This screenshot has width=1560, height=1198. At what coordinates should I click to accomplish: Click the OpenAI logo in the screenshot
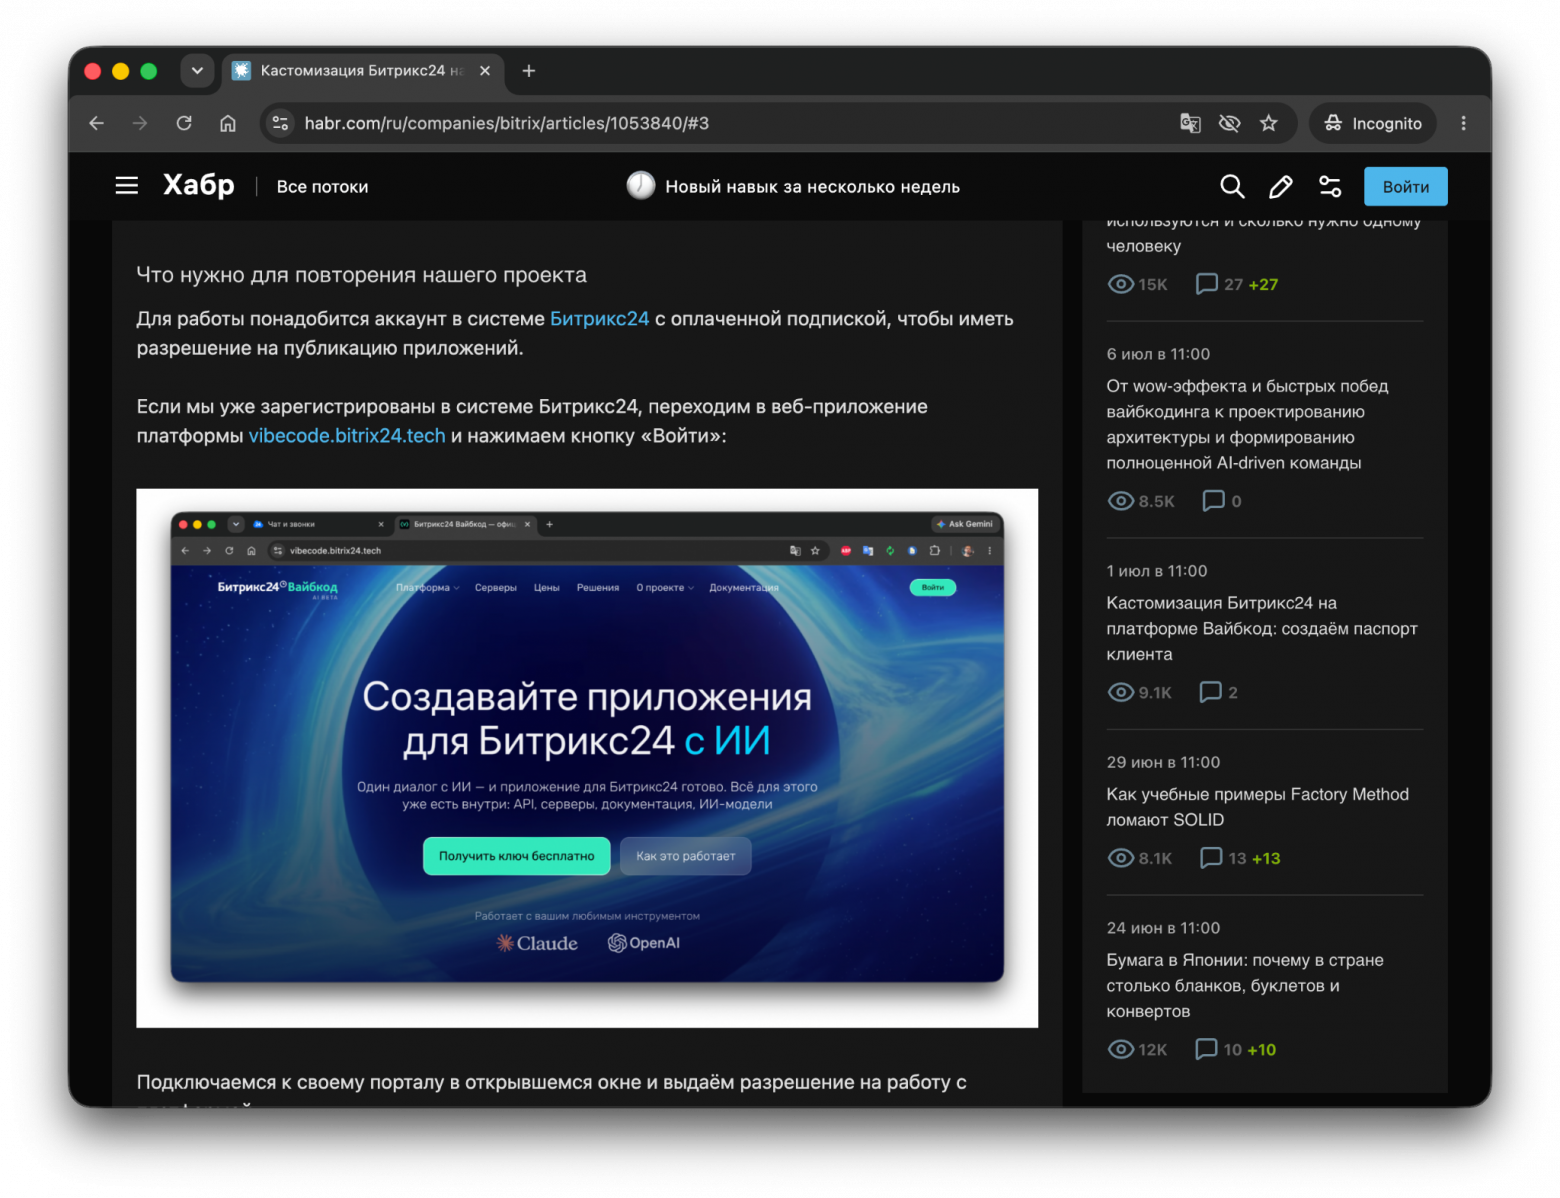click(x=644, y=943)
